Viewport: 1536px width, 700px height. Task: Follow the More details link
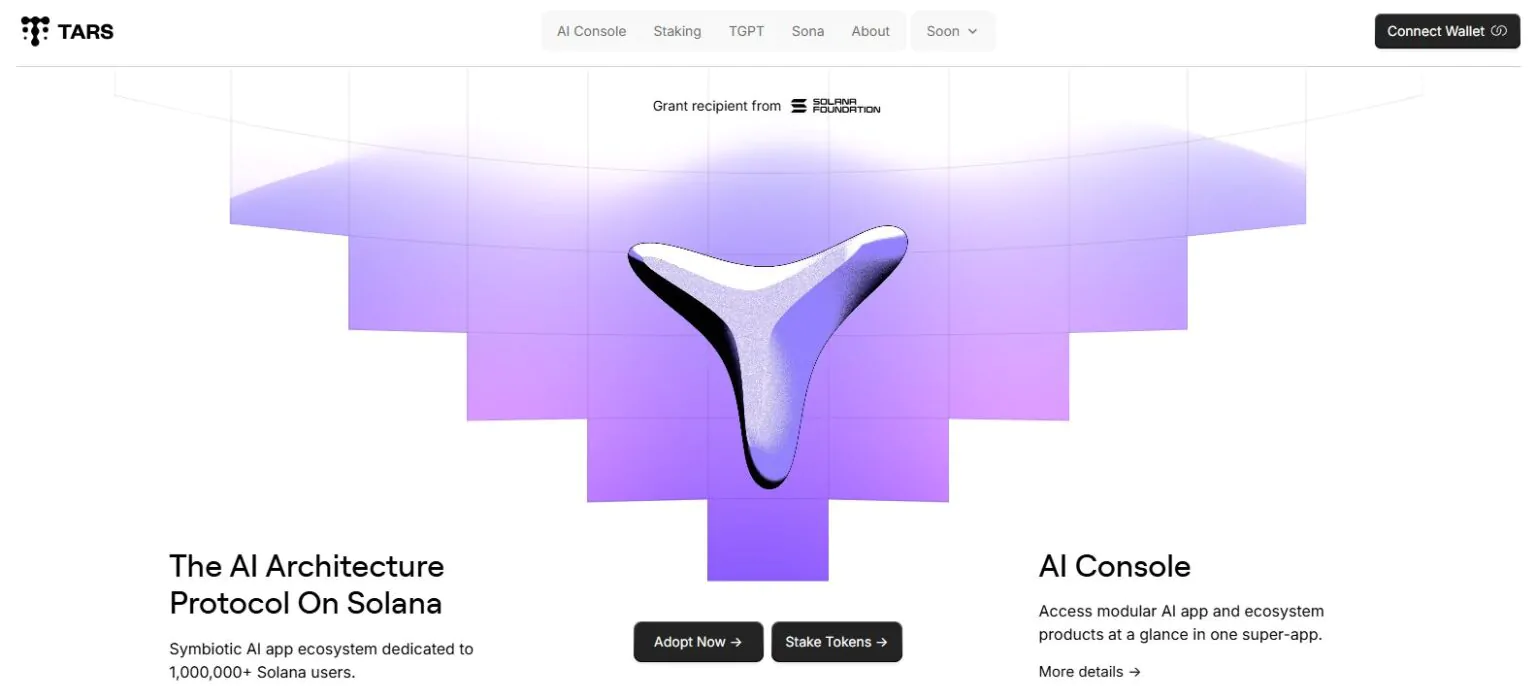pyautogui.click(x=1089, y=672)
